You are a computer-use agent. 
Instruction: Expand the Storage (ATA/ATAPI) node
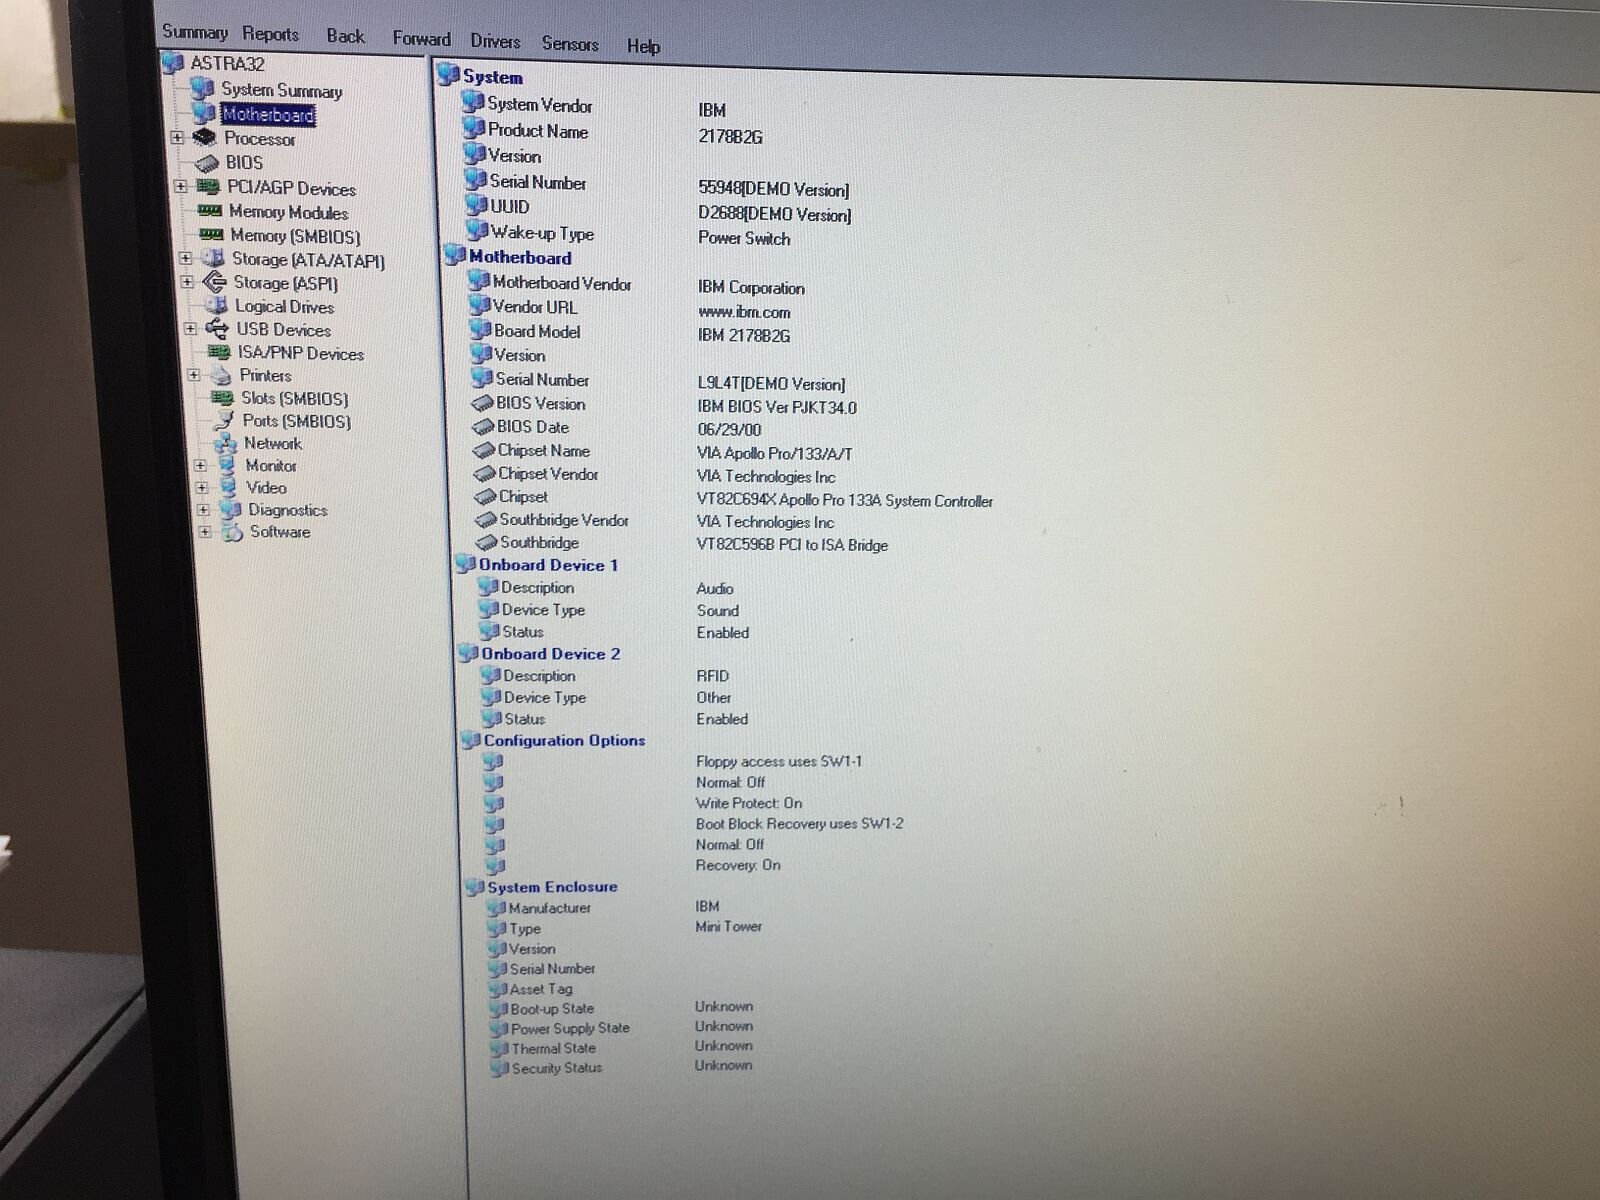tap(185, 258)
